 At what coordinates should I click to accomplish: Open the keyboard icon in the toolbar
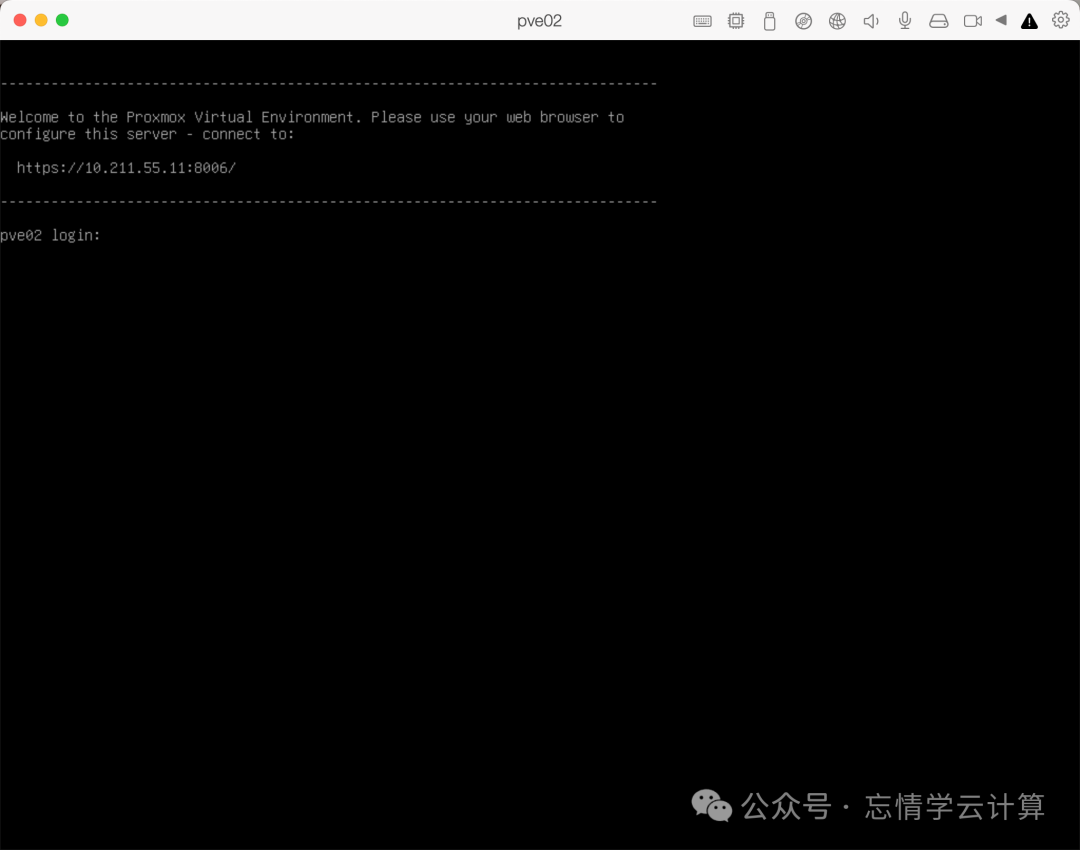click(x=702, y=21)
